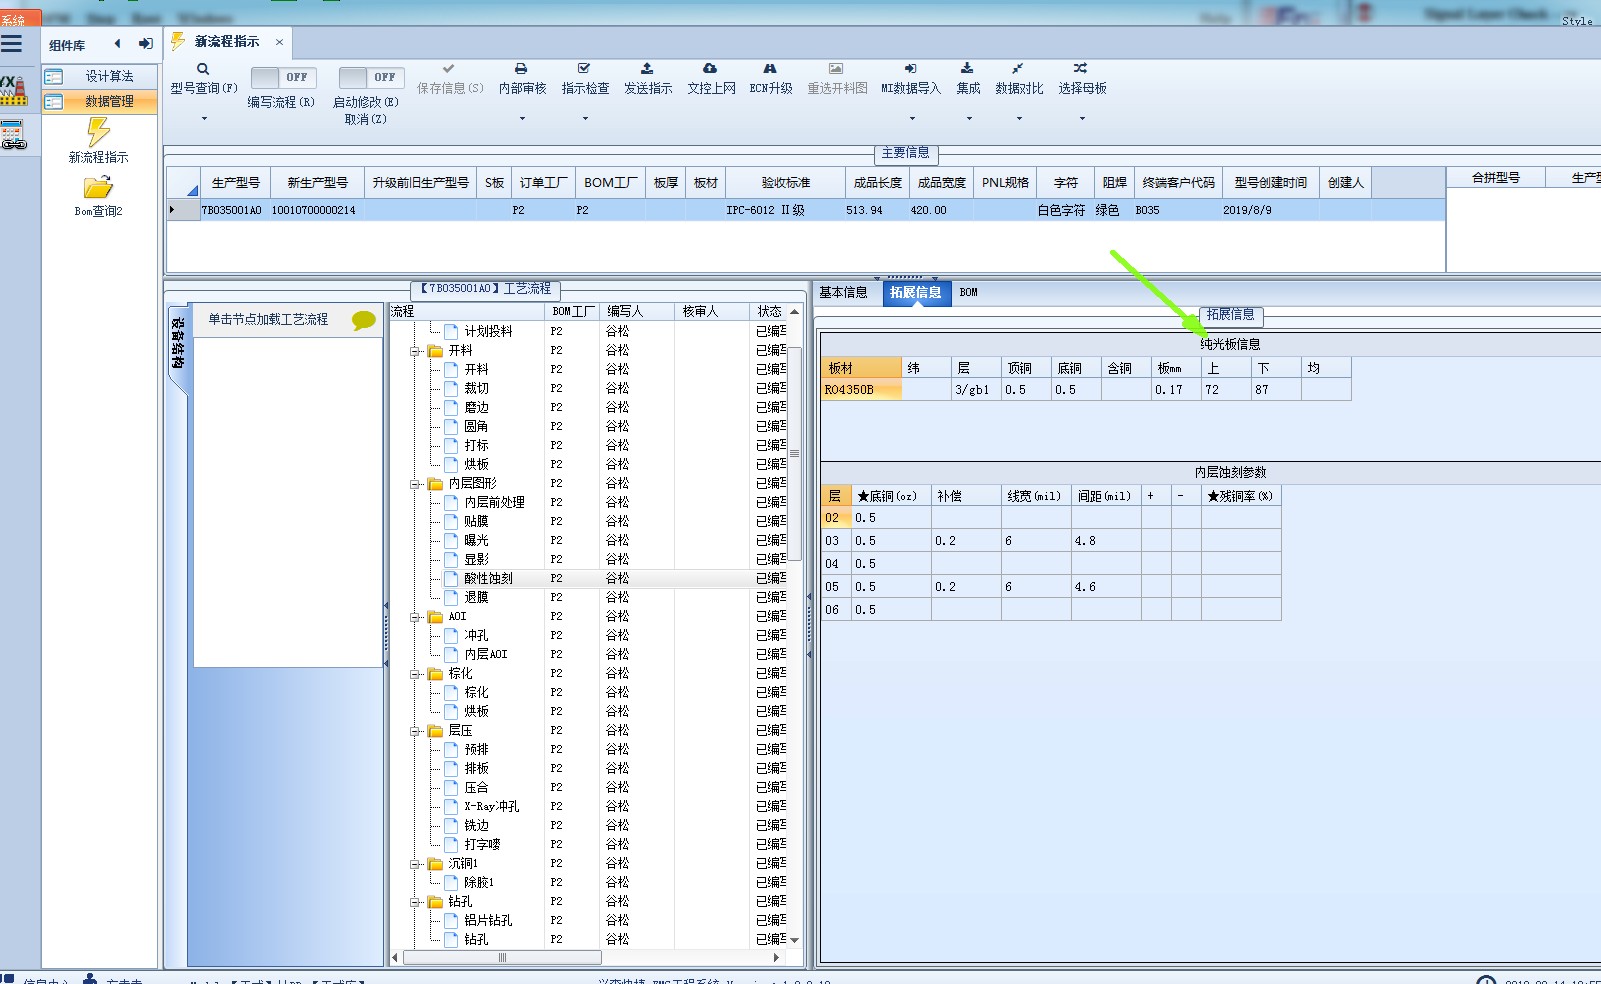Close the 新流程指示 tab
The height and width of the screenshot is (984, 1601).
click(x=279, y=42)
